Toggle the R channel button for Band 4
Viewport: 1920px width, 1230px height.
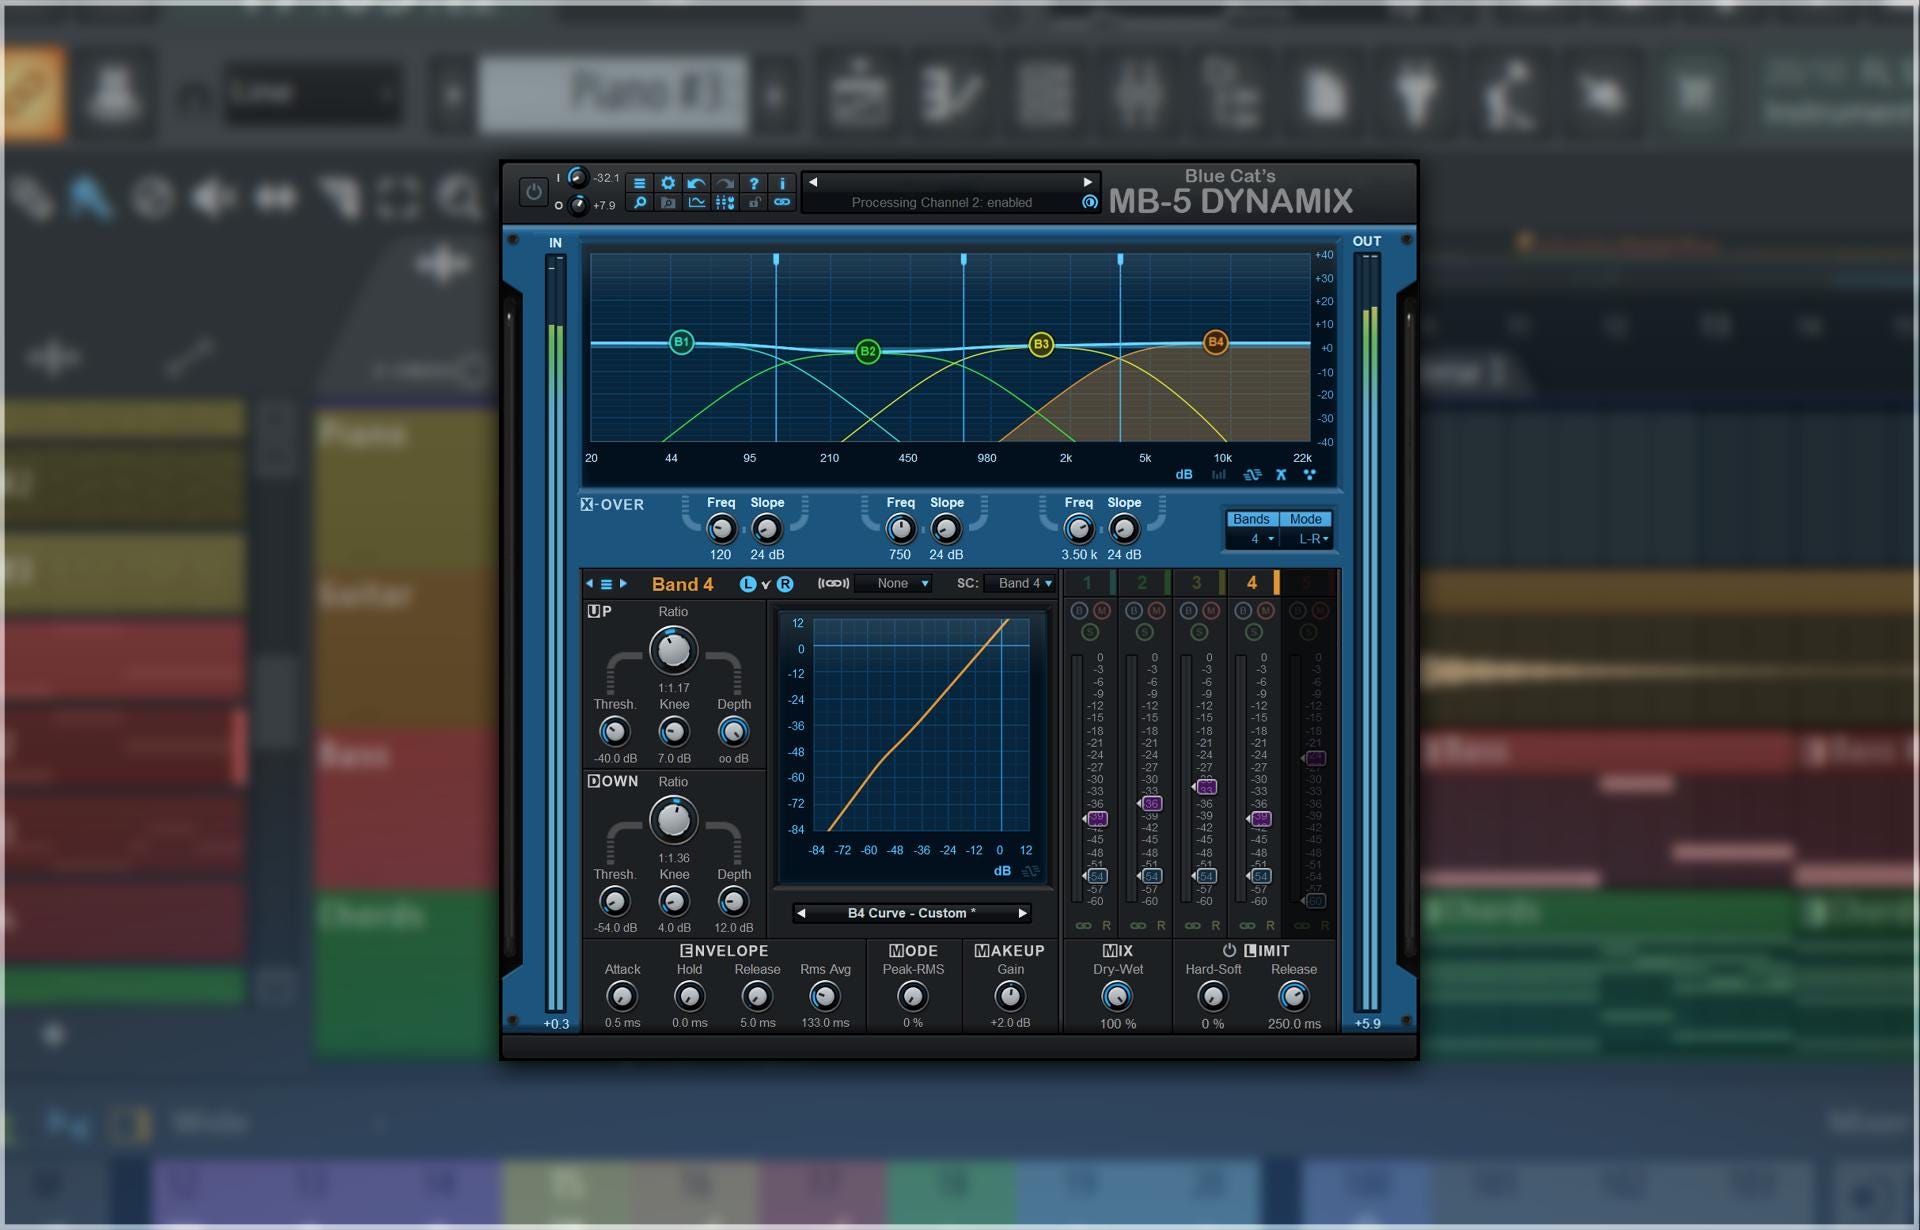(x=785, y=584)
